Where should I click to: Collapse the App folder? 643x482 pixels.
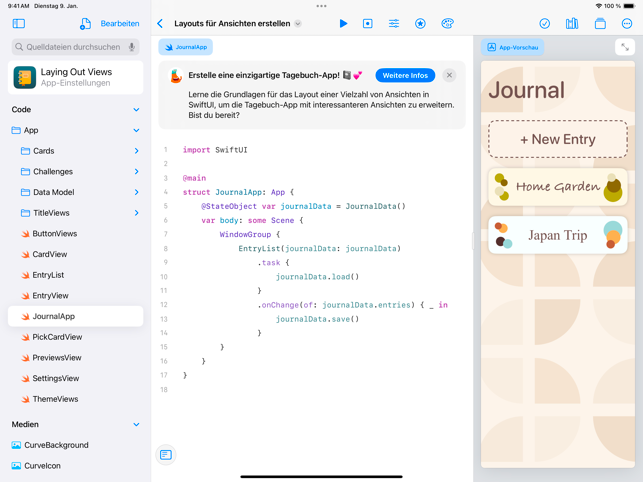(x=136, y=130)
